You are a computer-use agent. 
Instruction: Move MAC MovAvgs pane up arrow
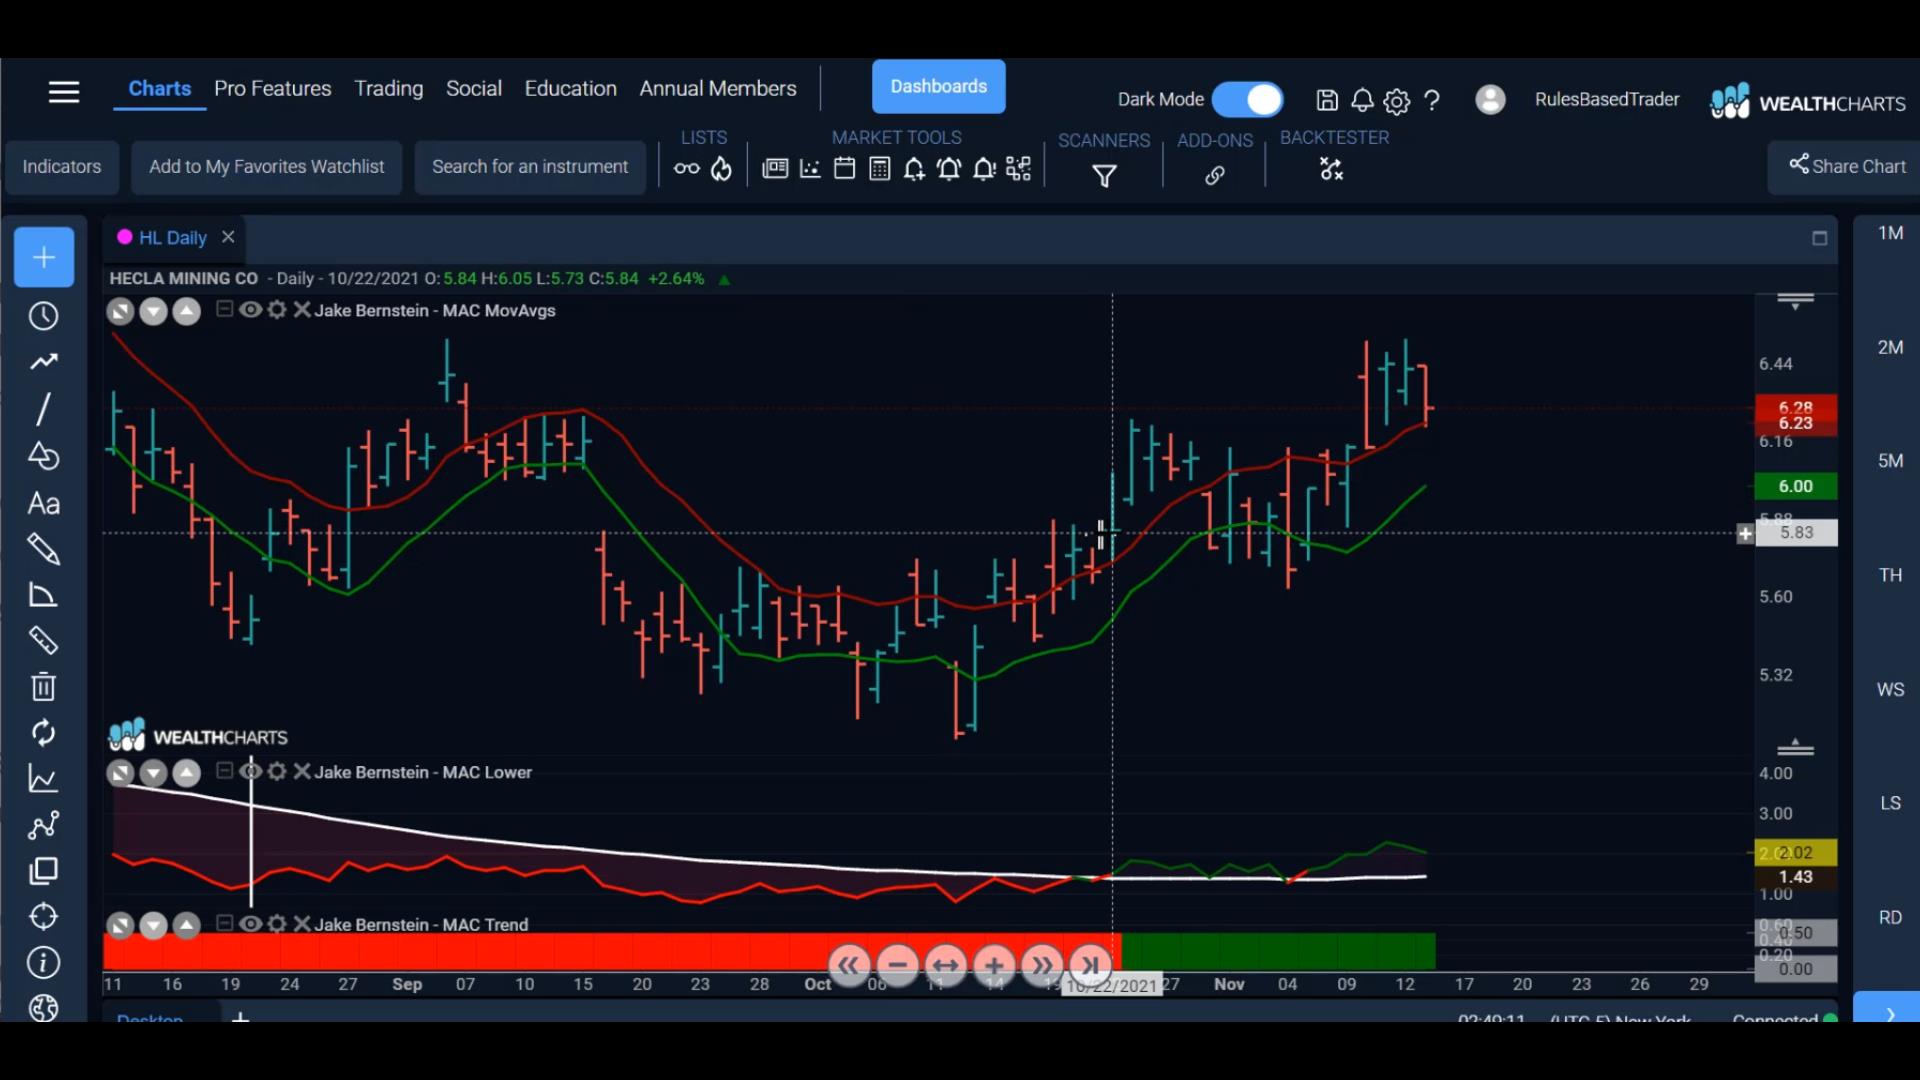click(187, 312)
